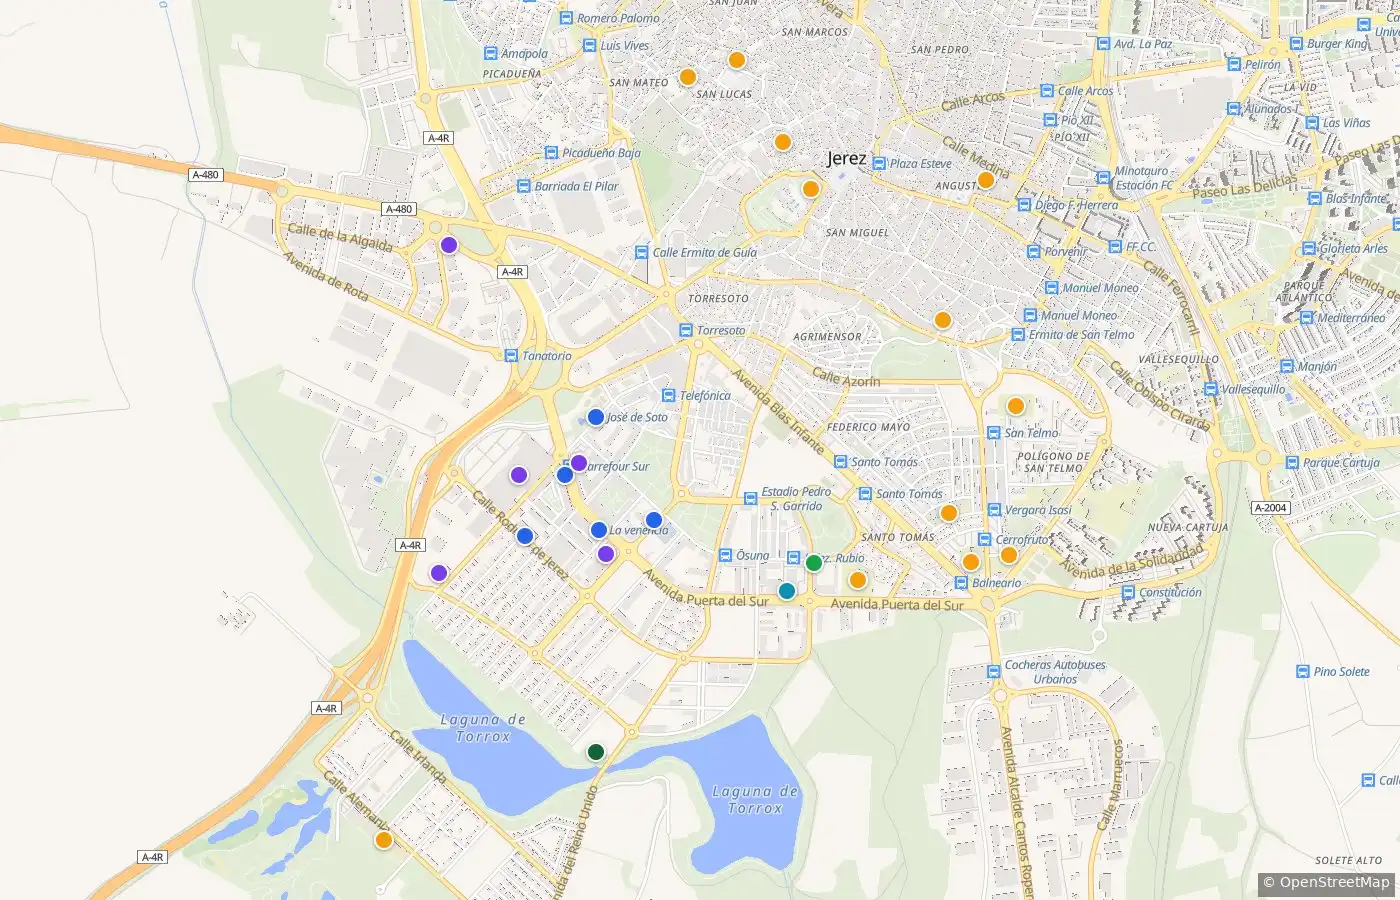Screen dimensions: 1400x900
Task: Click the orange marker on Calle Alemania
Action: click(x=384, y=840)
